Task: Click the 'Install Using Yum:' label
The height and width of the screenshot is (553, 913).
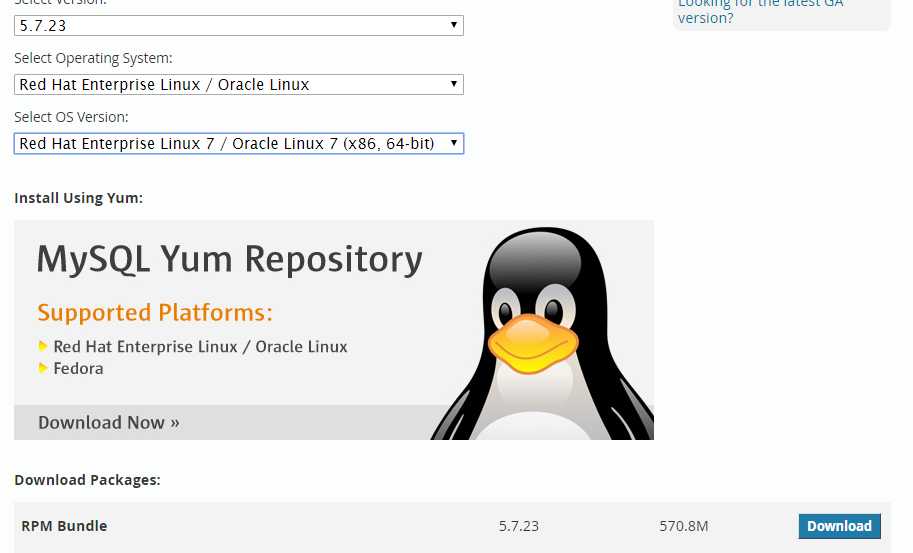Action: (x=79, y=198)
